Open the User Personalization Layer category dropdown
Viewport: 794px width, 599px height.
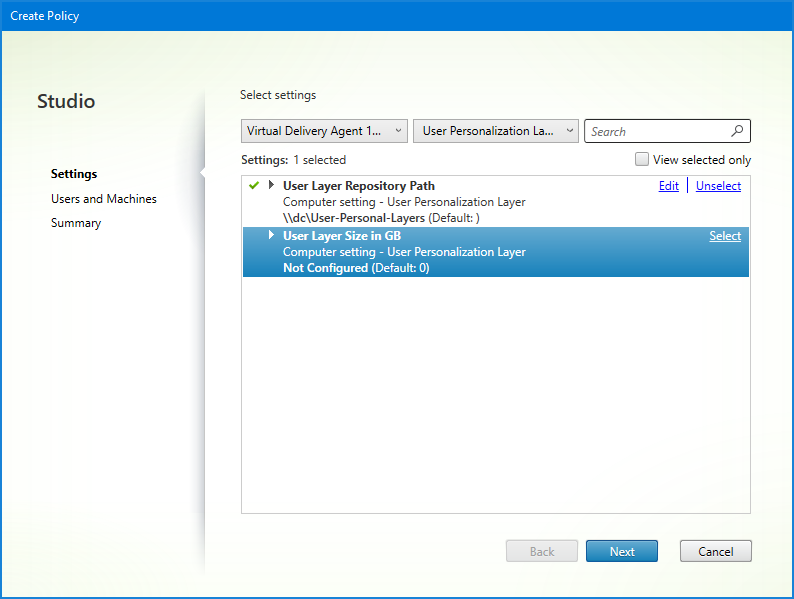(495, 131)
